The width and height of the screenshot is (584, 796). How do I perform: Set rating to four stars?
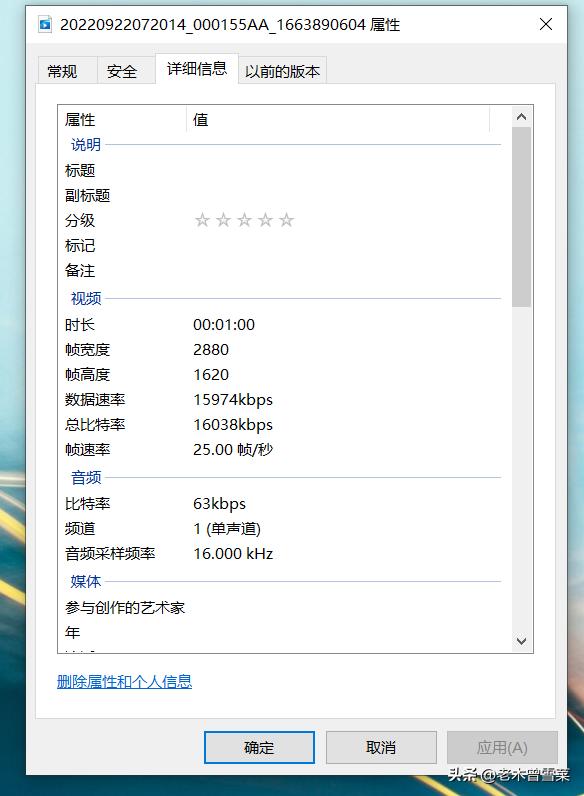tap(266, 220)
